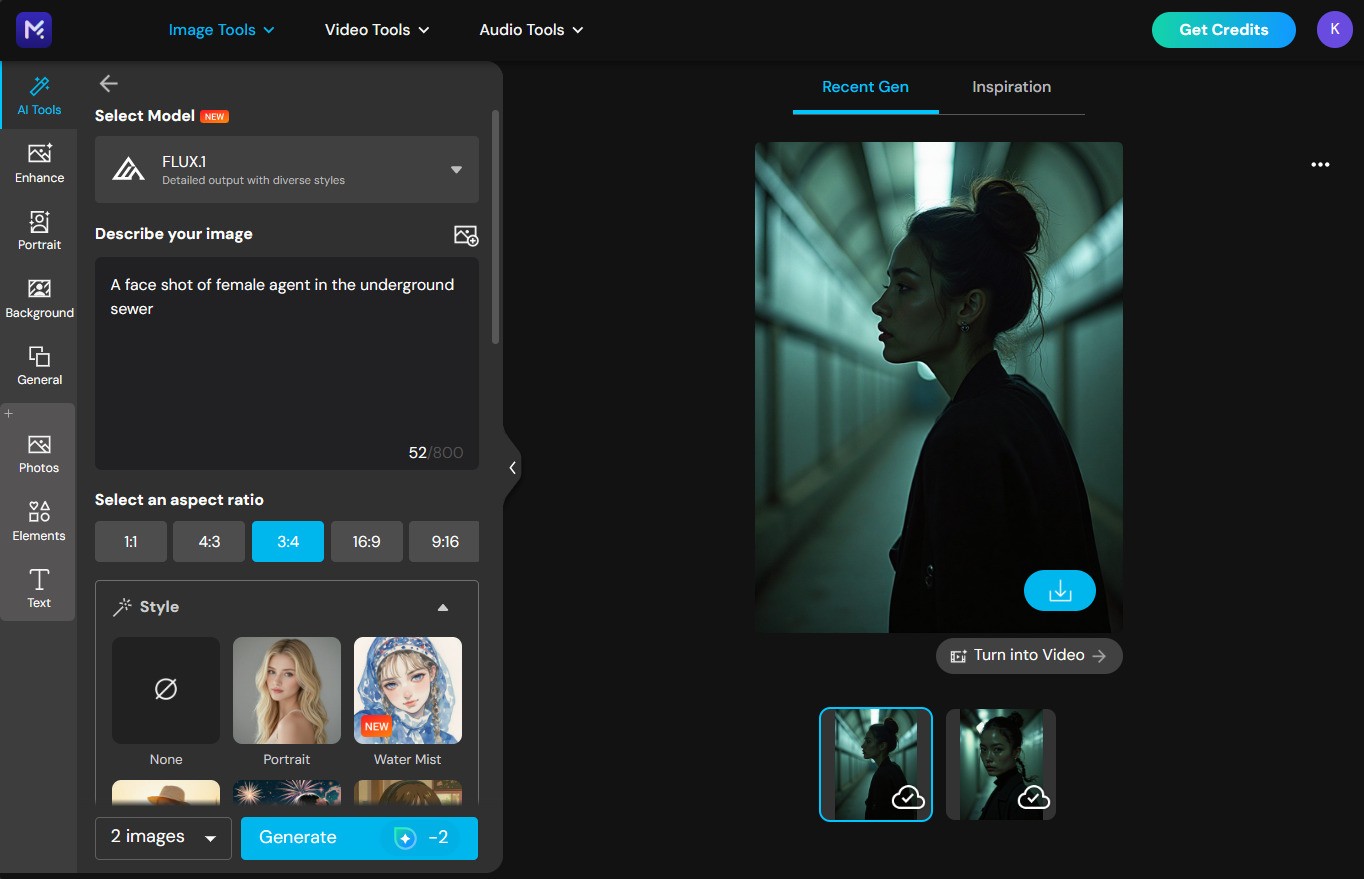
Task: Click the "Select an aspect ratio" label
Action: pos(179,500)
